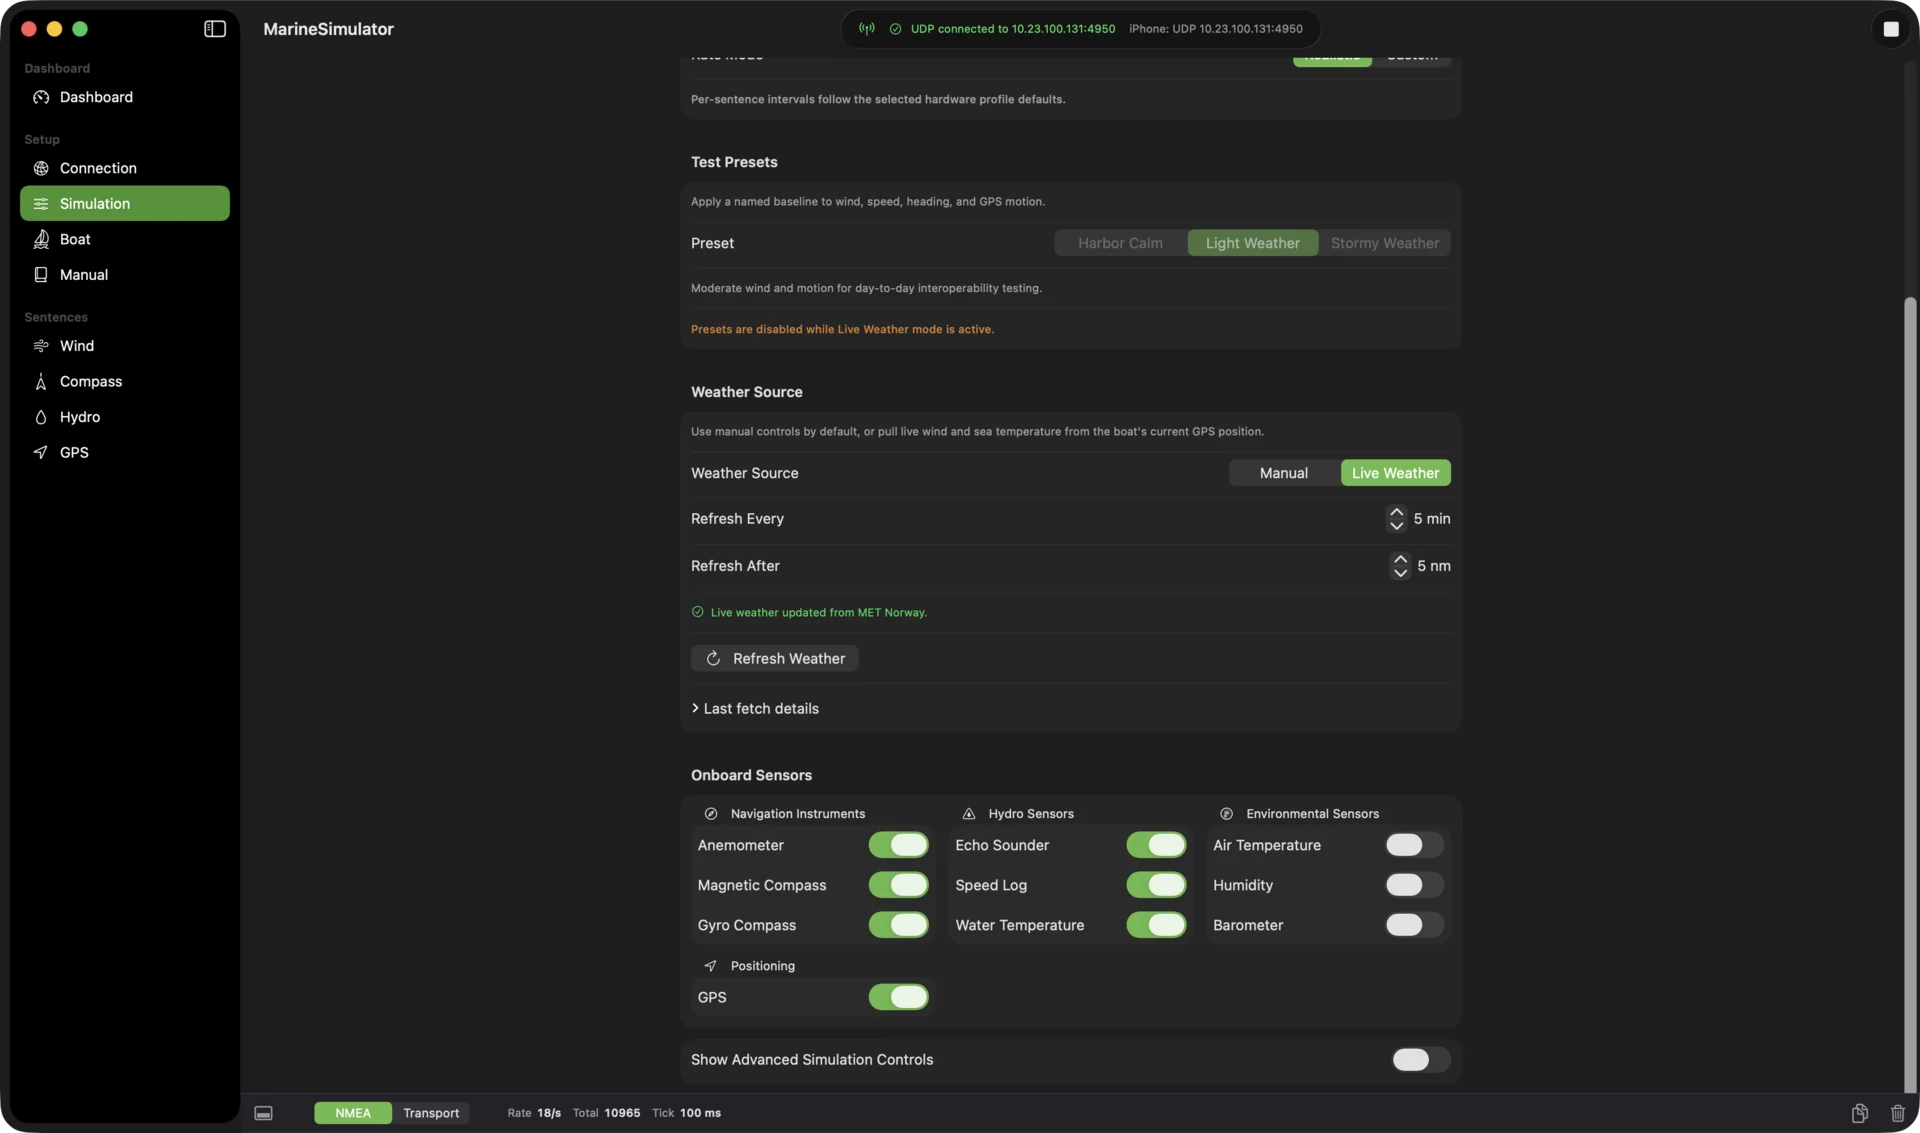Turn off the Gyro Compass toggle
The image size is (1920, 1133).
coord(898,925)
